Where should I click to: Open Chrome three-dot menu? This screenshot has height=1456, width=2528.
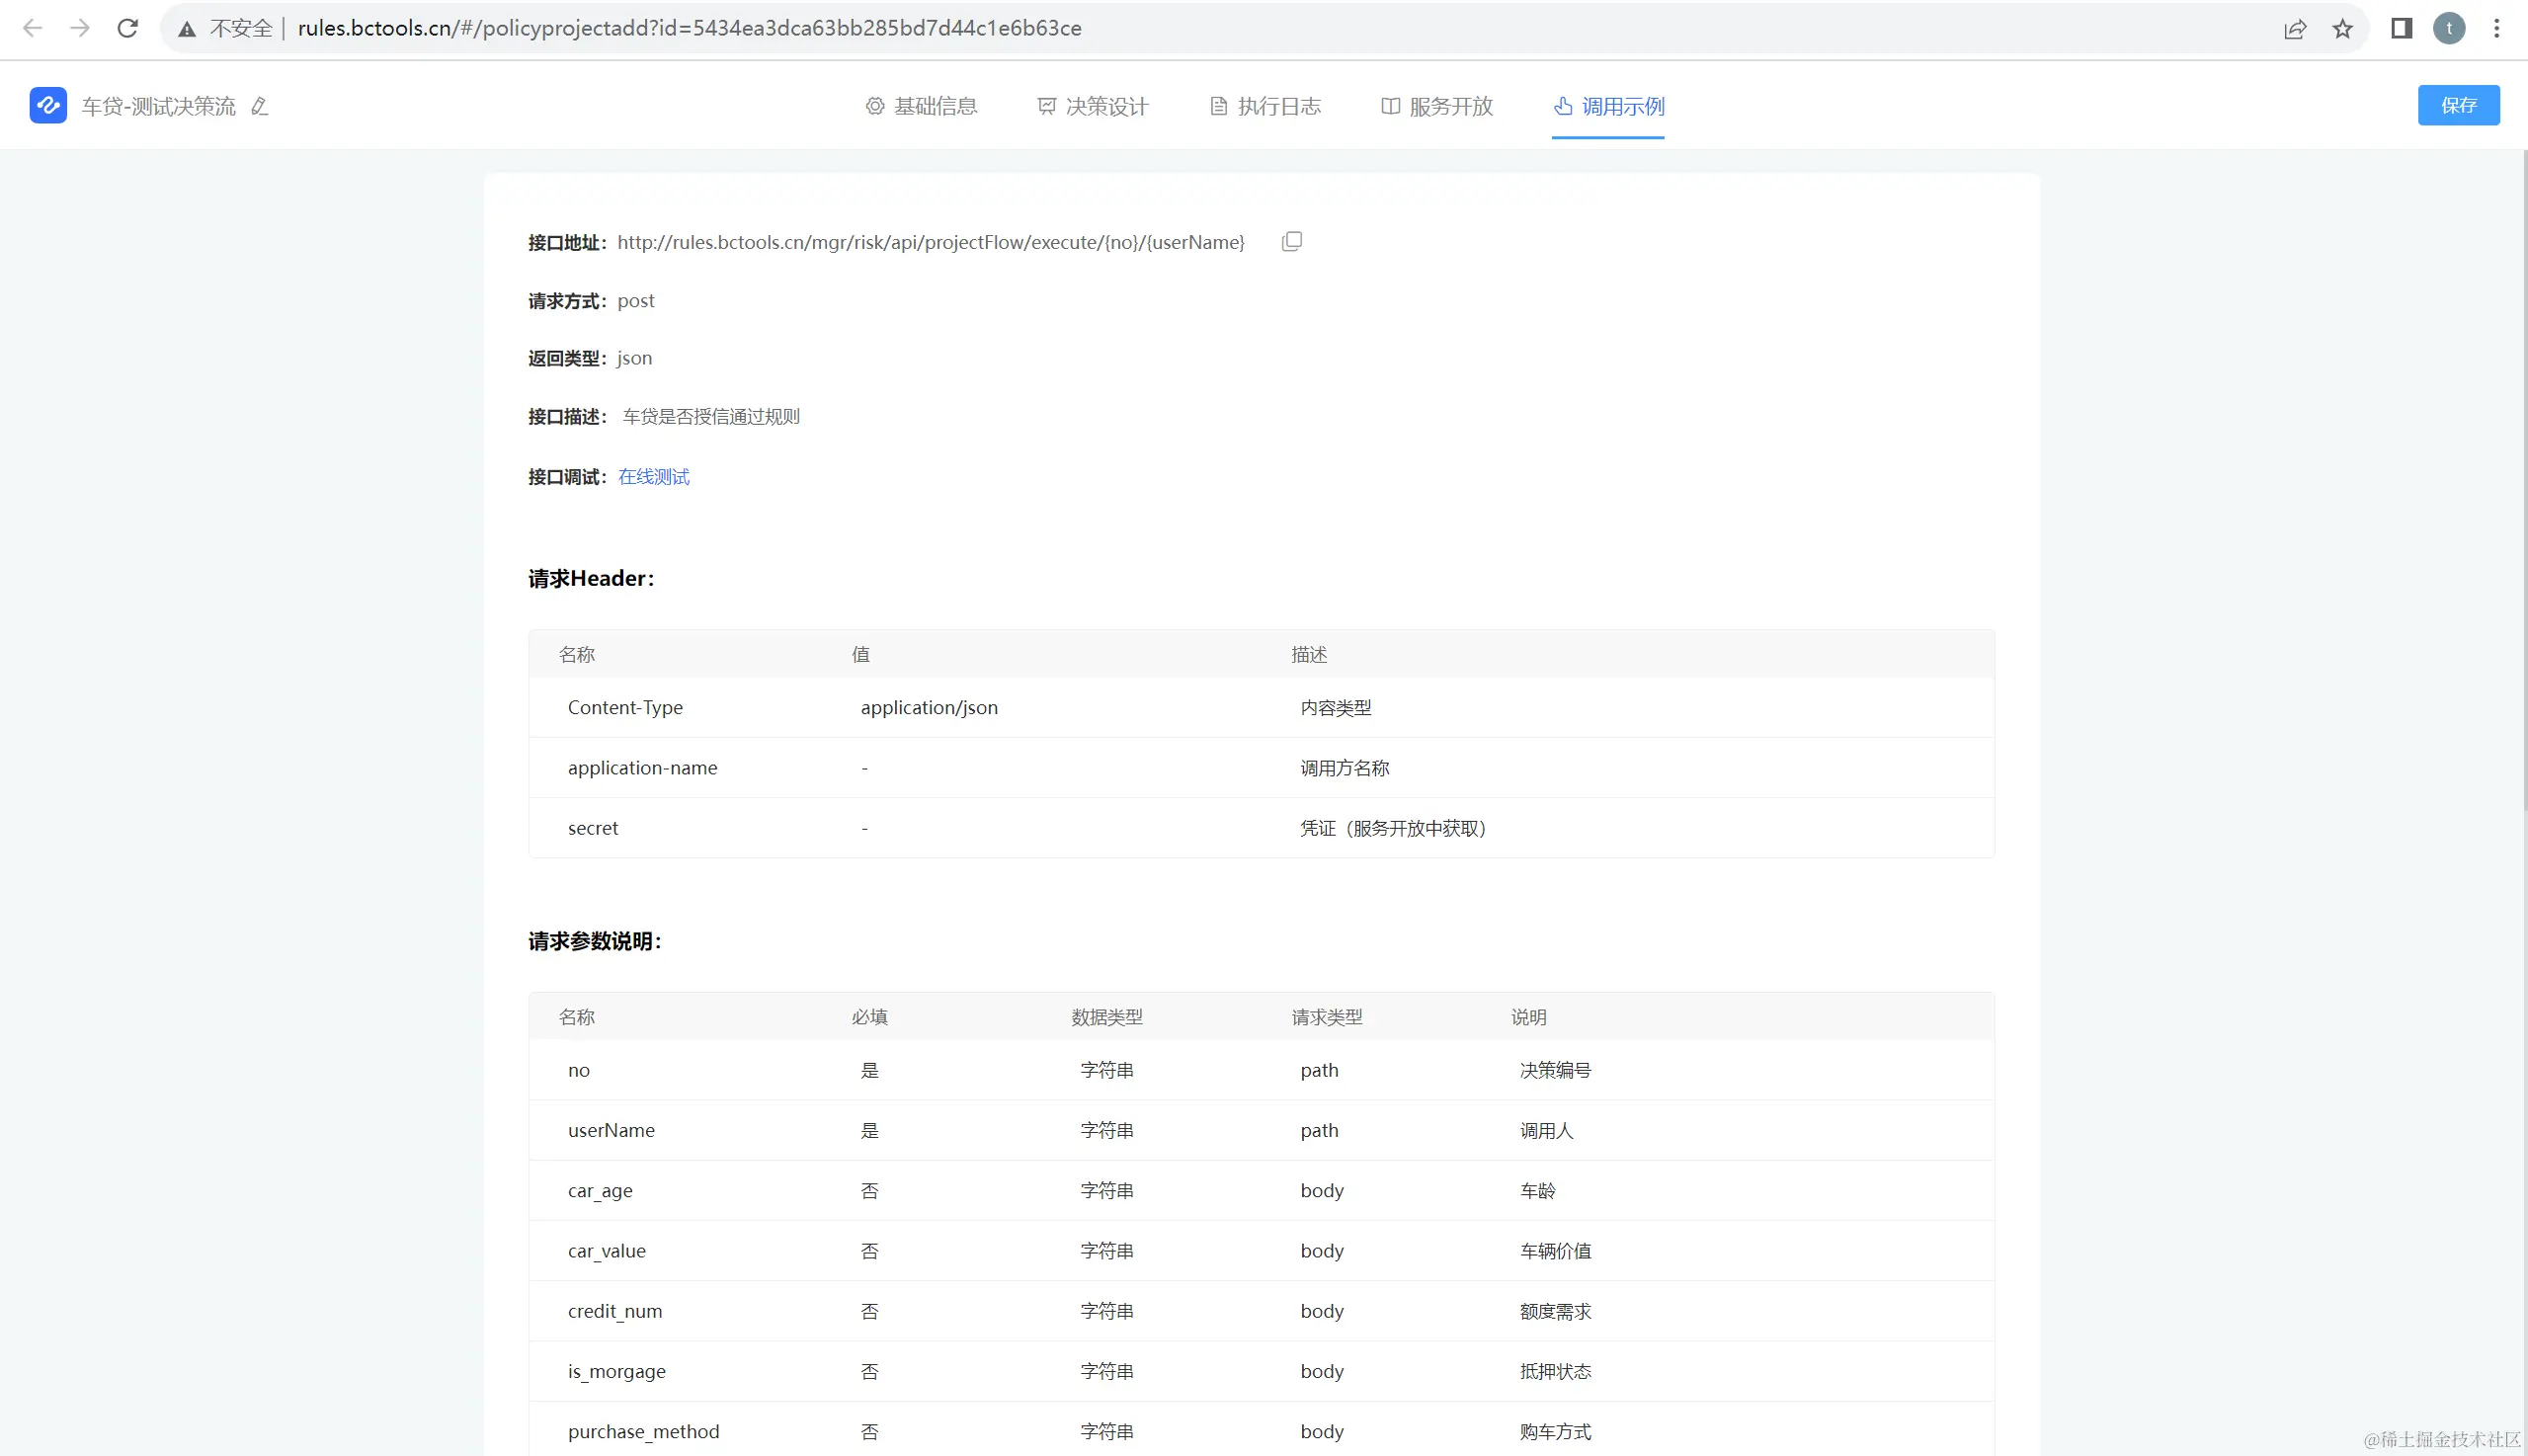2496,28
